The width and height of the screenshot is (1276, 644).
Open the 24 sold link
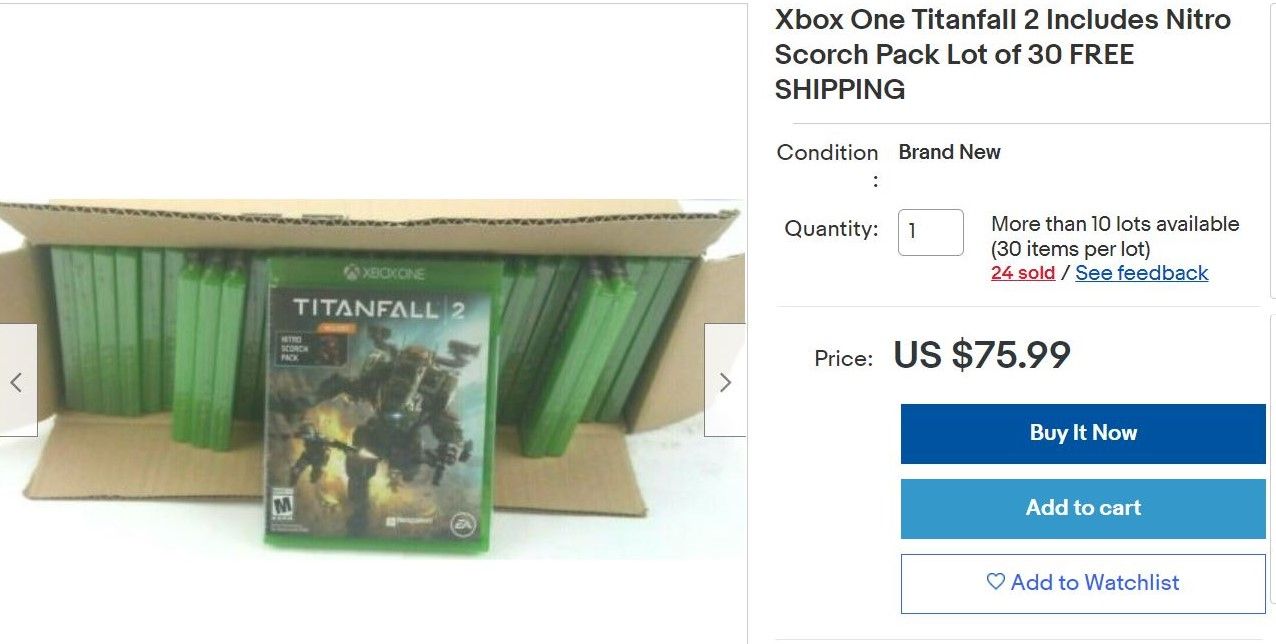point(1023,273)
